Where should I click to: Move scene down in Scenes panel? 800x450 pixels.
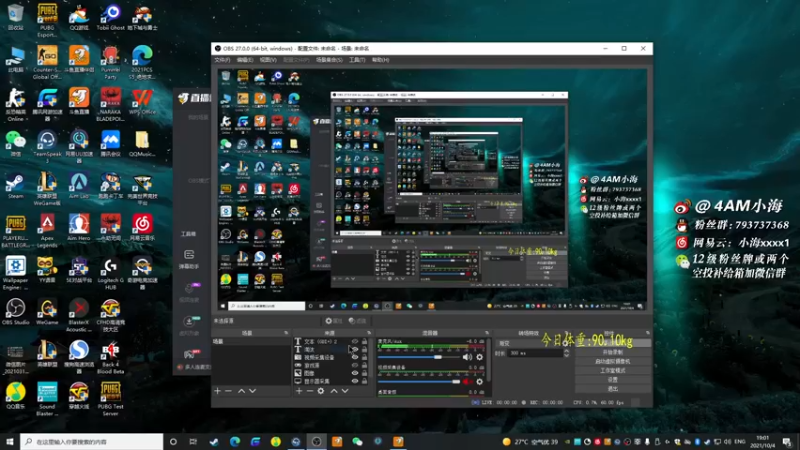(253, 391)
